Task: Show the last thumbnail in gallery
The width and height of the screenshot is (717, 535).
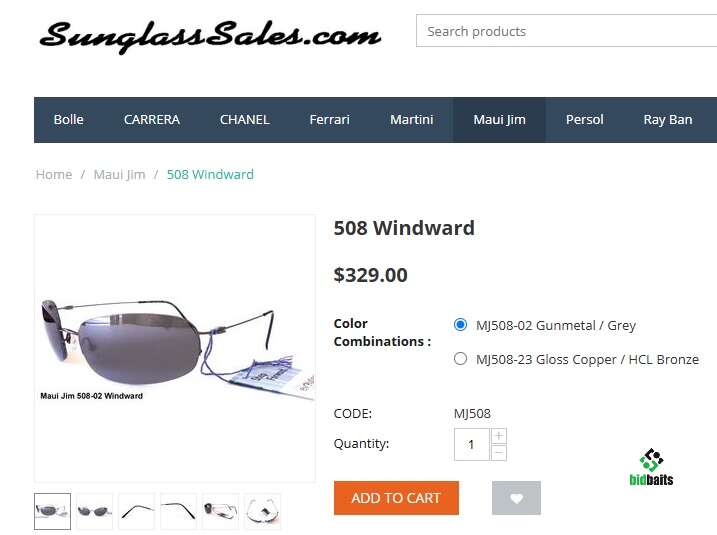Action: (x=262, y=511)
